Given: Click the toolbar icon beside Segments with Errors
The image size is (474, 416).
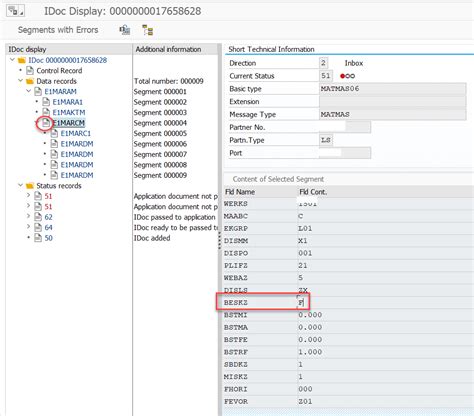Looking at the screenshot, I should pos(125,30).
